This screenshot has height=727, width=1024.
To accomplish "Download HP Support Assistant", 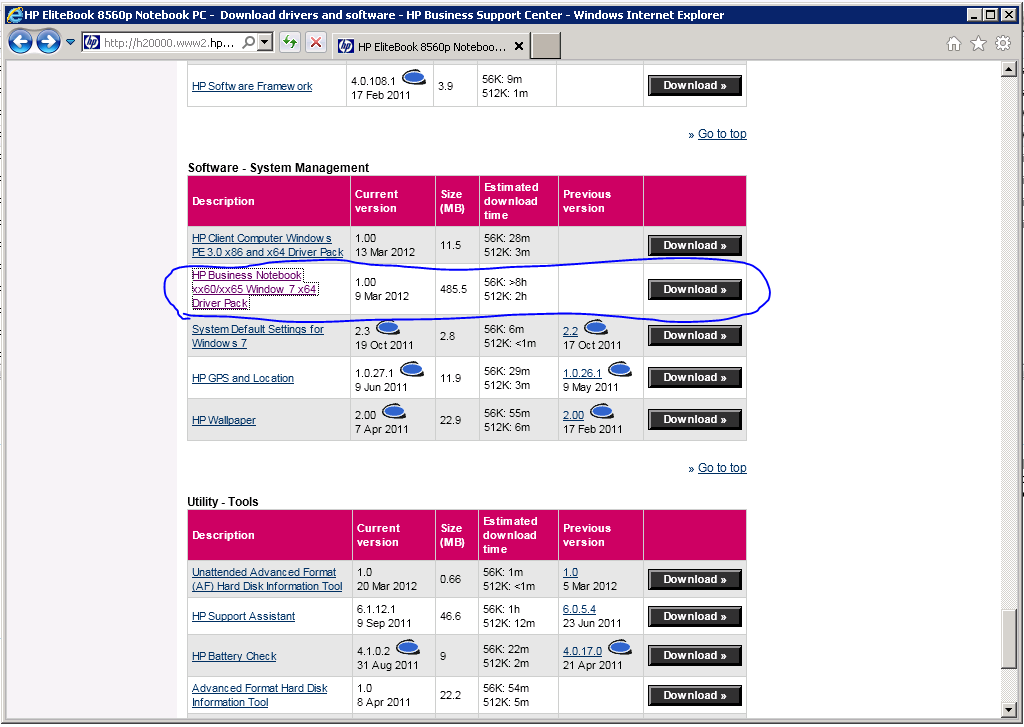I will pyautogui.click(x=695, y=617).
